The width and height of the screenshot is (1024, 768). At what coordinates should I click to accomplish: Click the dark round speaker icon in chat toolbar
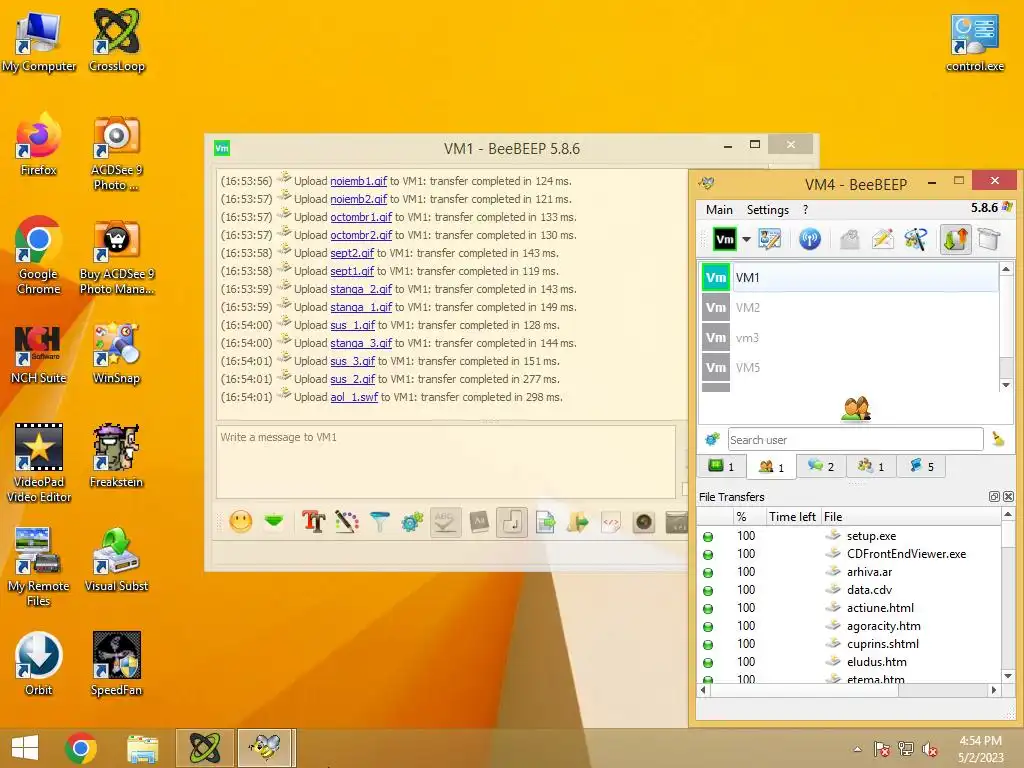[644, 522]
